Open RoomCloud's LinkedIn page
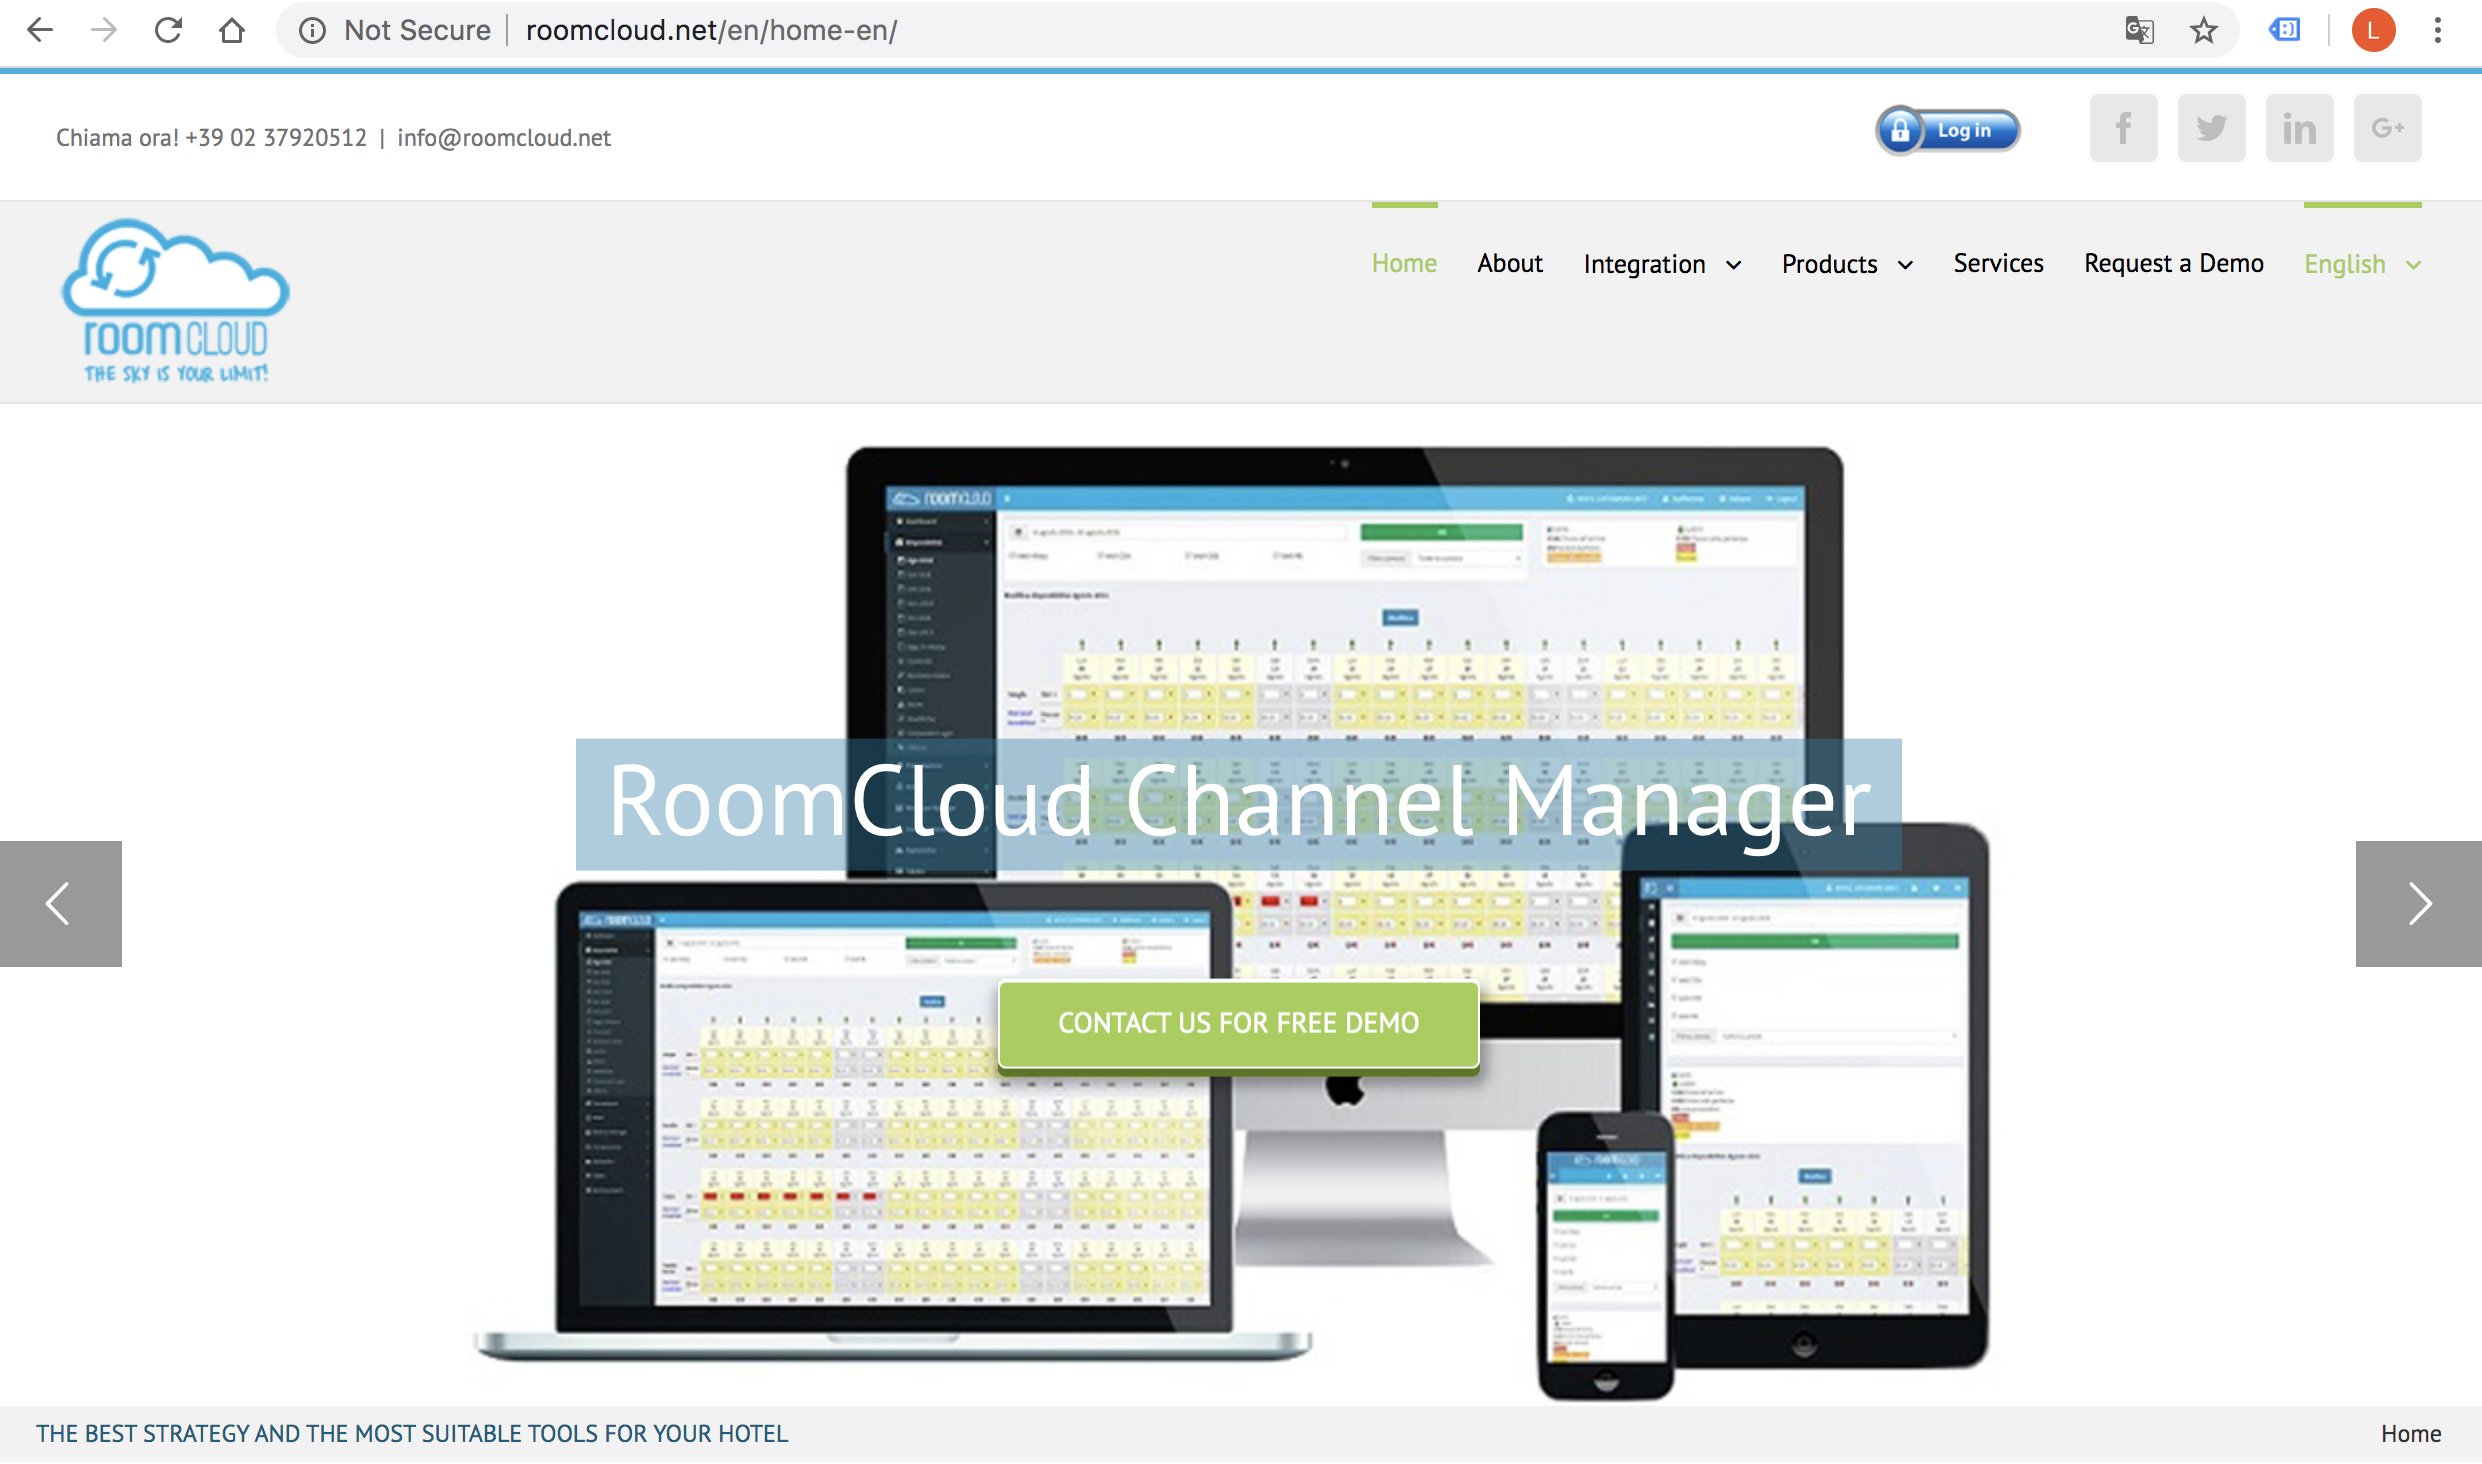Image resolution: width=2482 pixels, height=1464 pixels. pos(2299,128)
